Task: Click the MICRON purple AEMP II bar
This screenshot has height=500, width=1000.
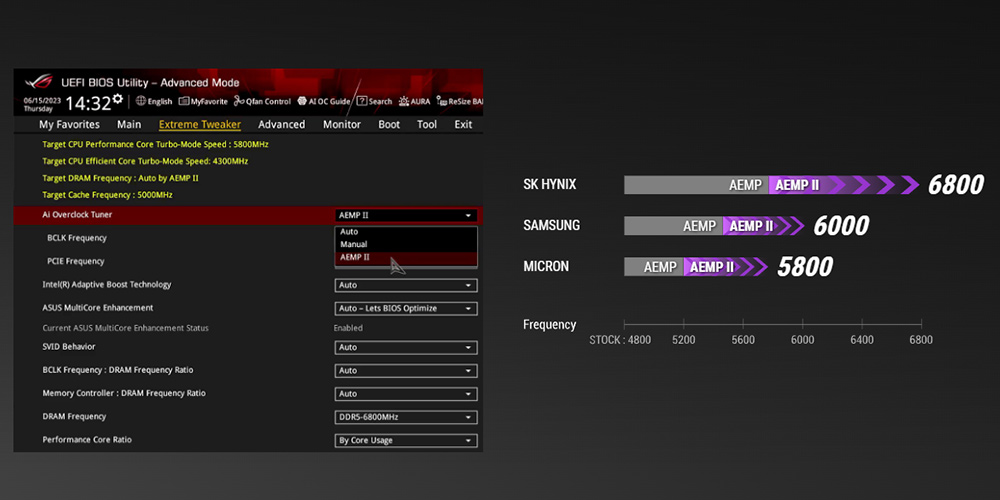Action: 725,267
